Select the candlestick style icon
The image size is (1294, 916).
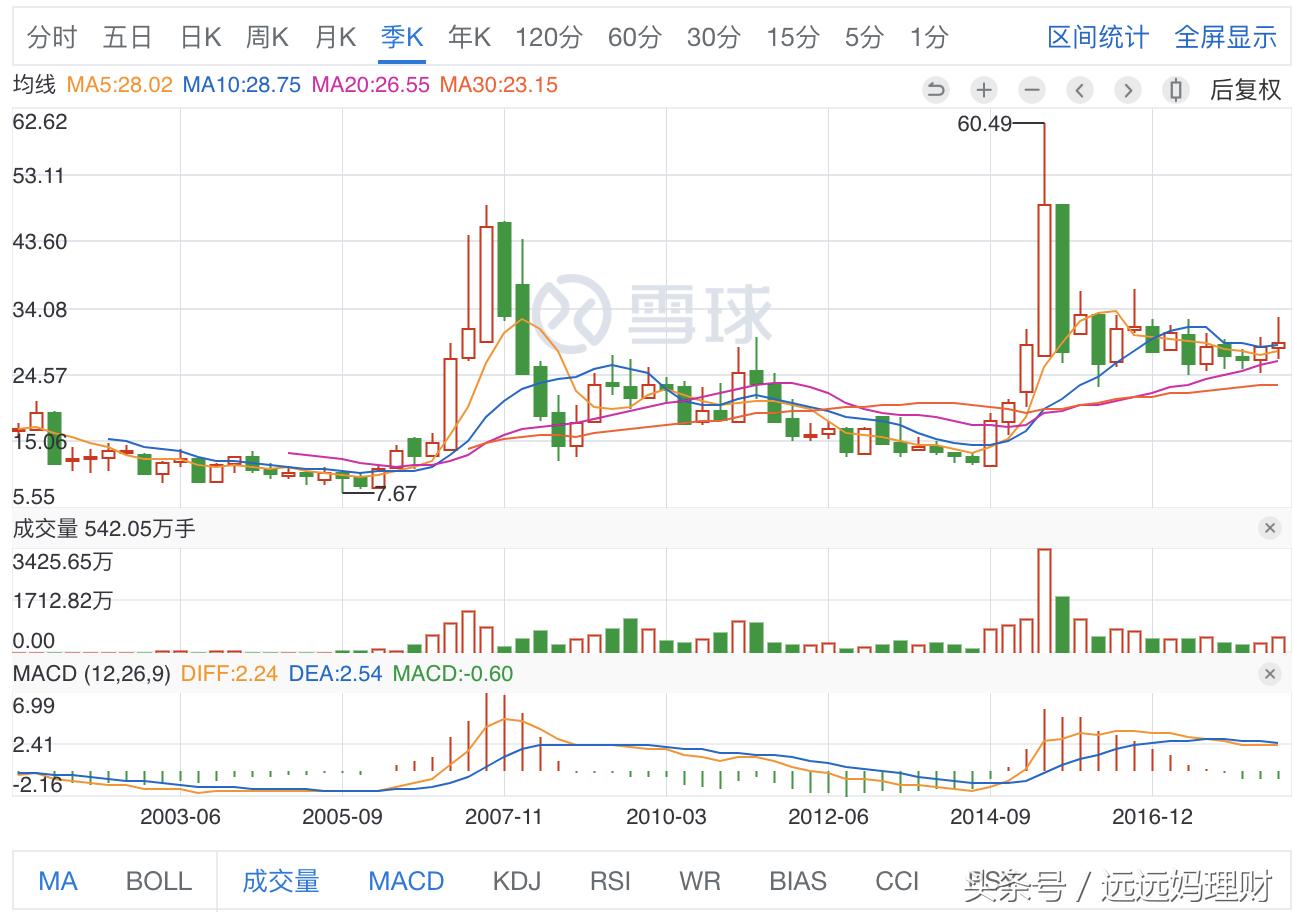(x=1176, y=90)
